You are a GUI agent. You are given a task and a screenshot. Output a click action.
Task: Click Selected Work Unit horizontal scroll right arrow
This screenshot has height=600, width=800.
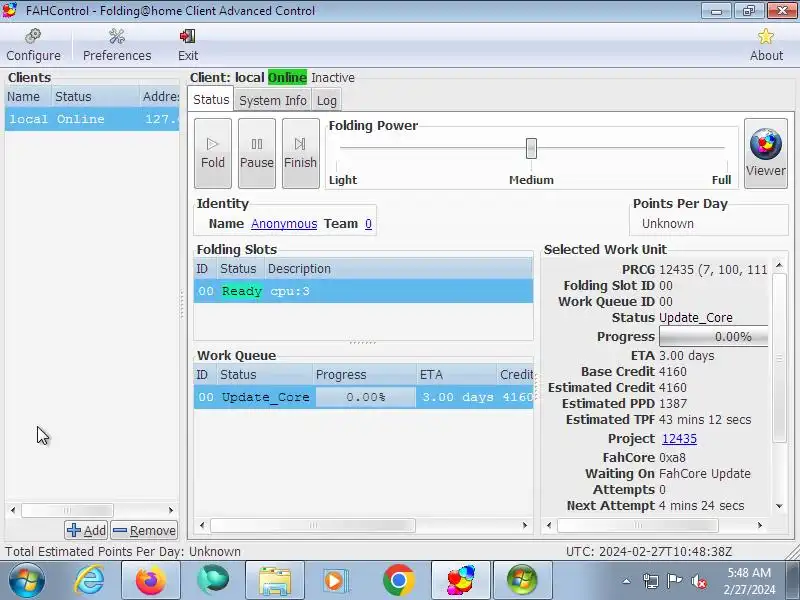[760, 525]
